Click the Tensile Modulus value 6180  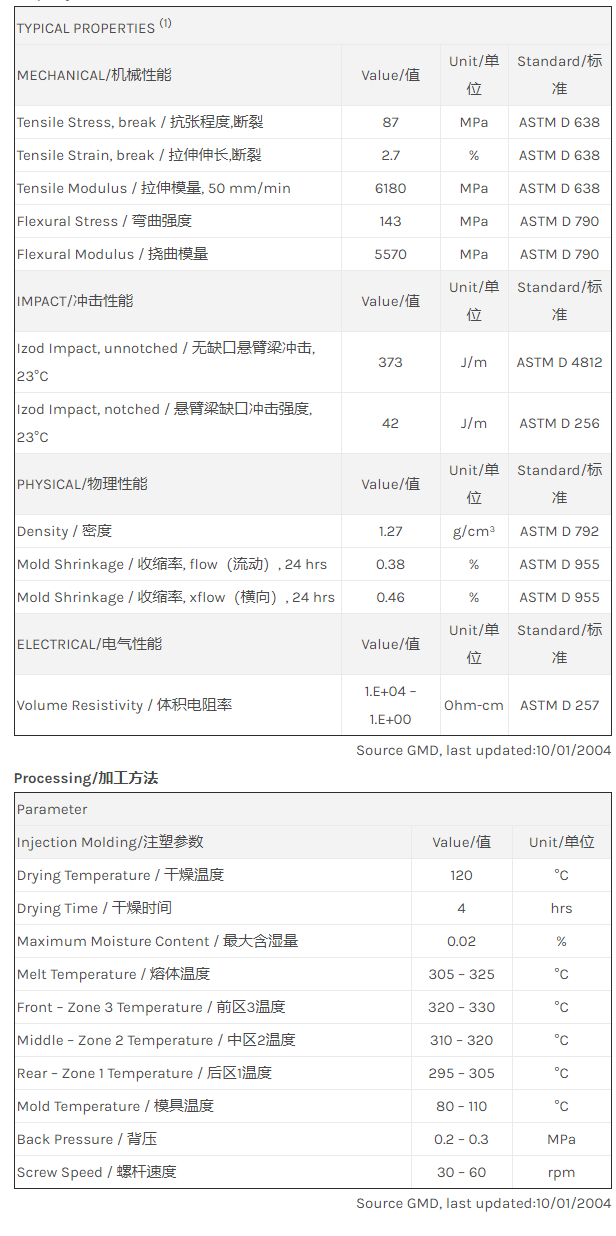click(390, 188)
